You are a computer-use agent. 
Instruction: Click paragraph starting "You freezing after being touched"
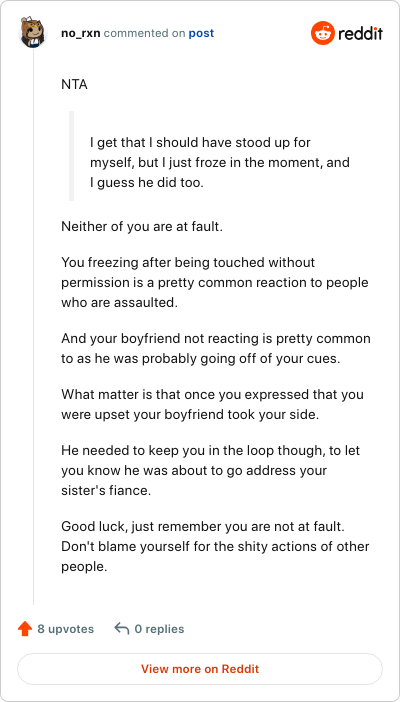point(215,282)
